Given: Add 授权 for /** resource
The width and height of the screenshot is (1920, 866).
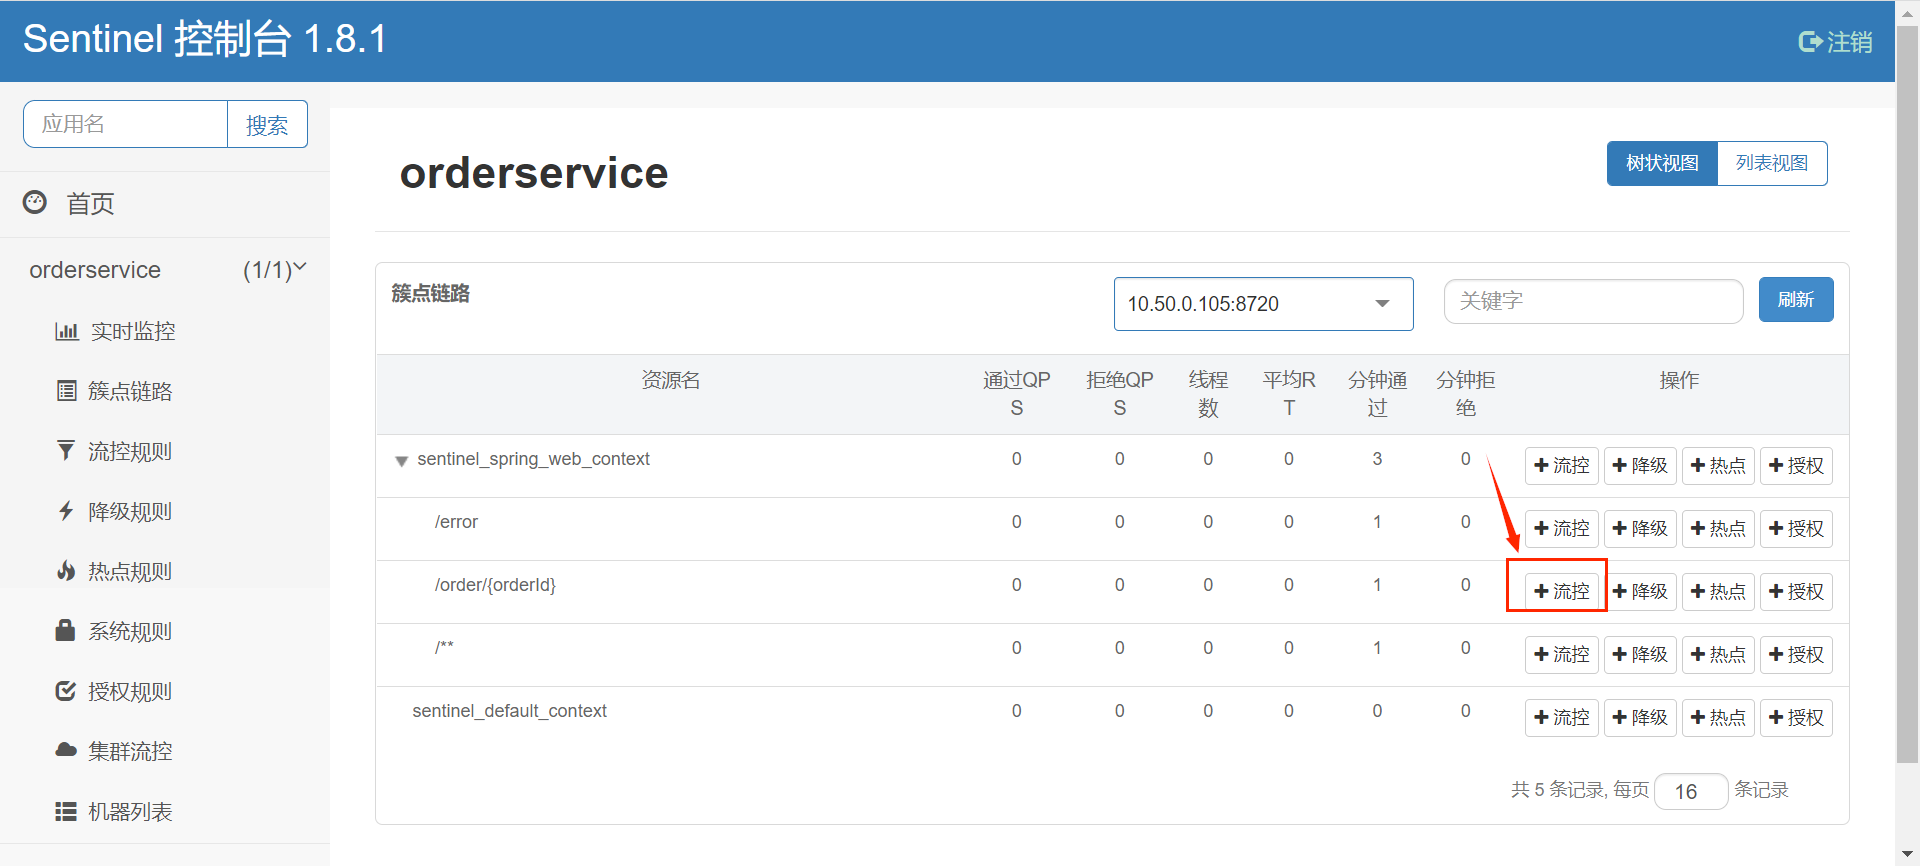Looking at the screenshot, I should click(x=1796, y=654).
